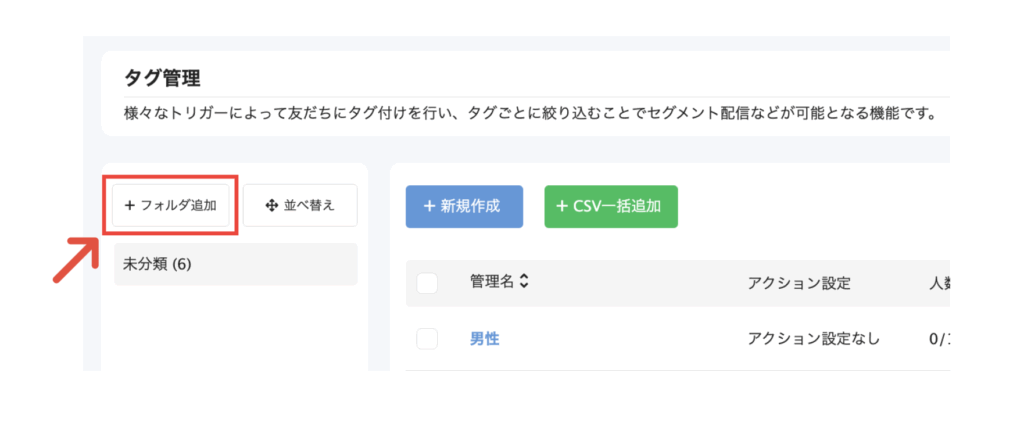Image resolution: width=1024 pixels, height=437 pixels.
Task: Click the partially visible 人数 column header
Action: 939,283
